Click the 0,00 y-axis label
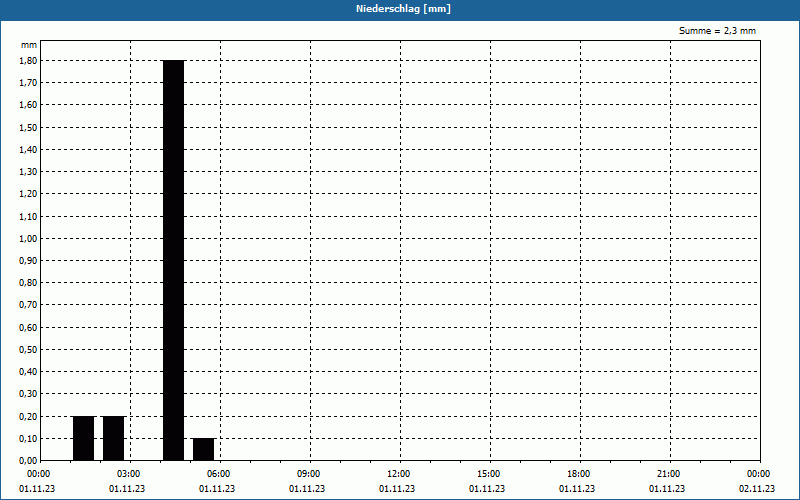 coord(28,461)
